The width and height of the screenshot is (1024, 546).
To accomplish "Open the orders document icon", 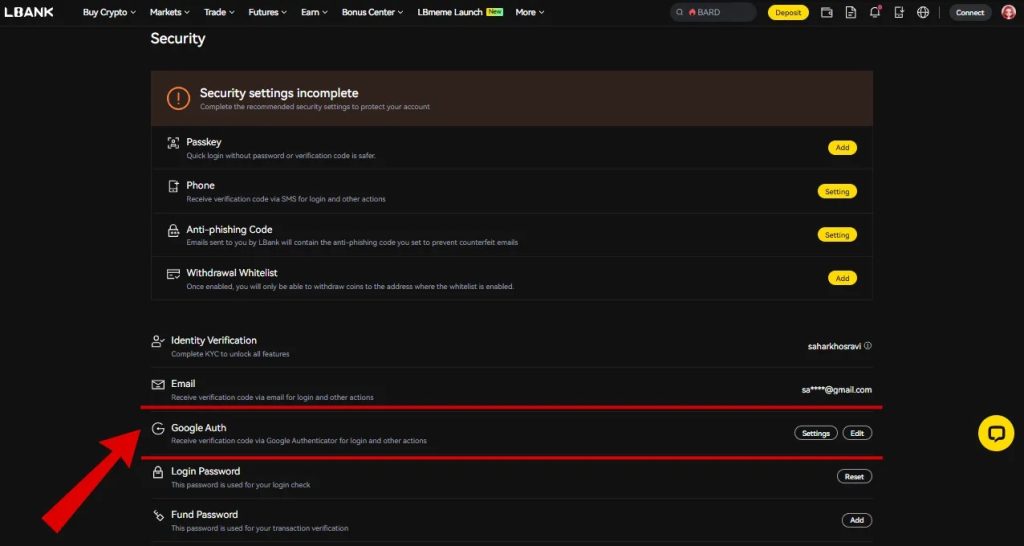I will (x=850, y=12).
